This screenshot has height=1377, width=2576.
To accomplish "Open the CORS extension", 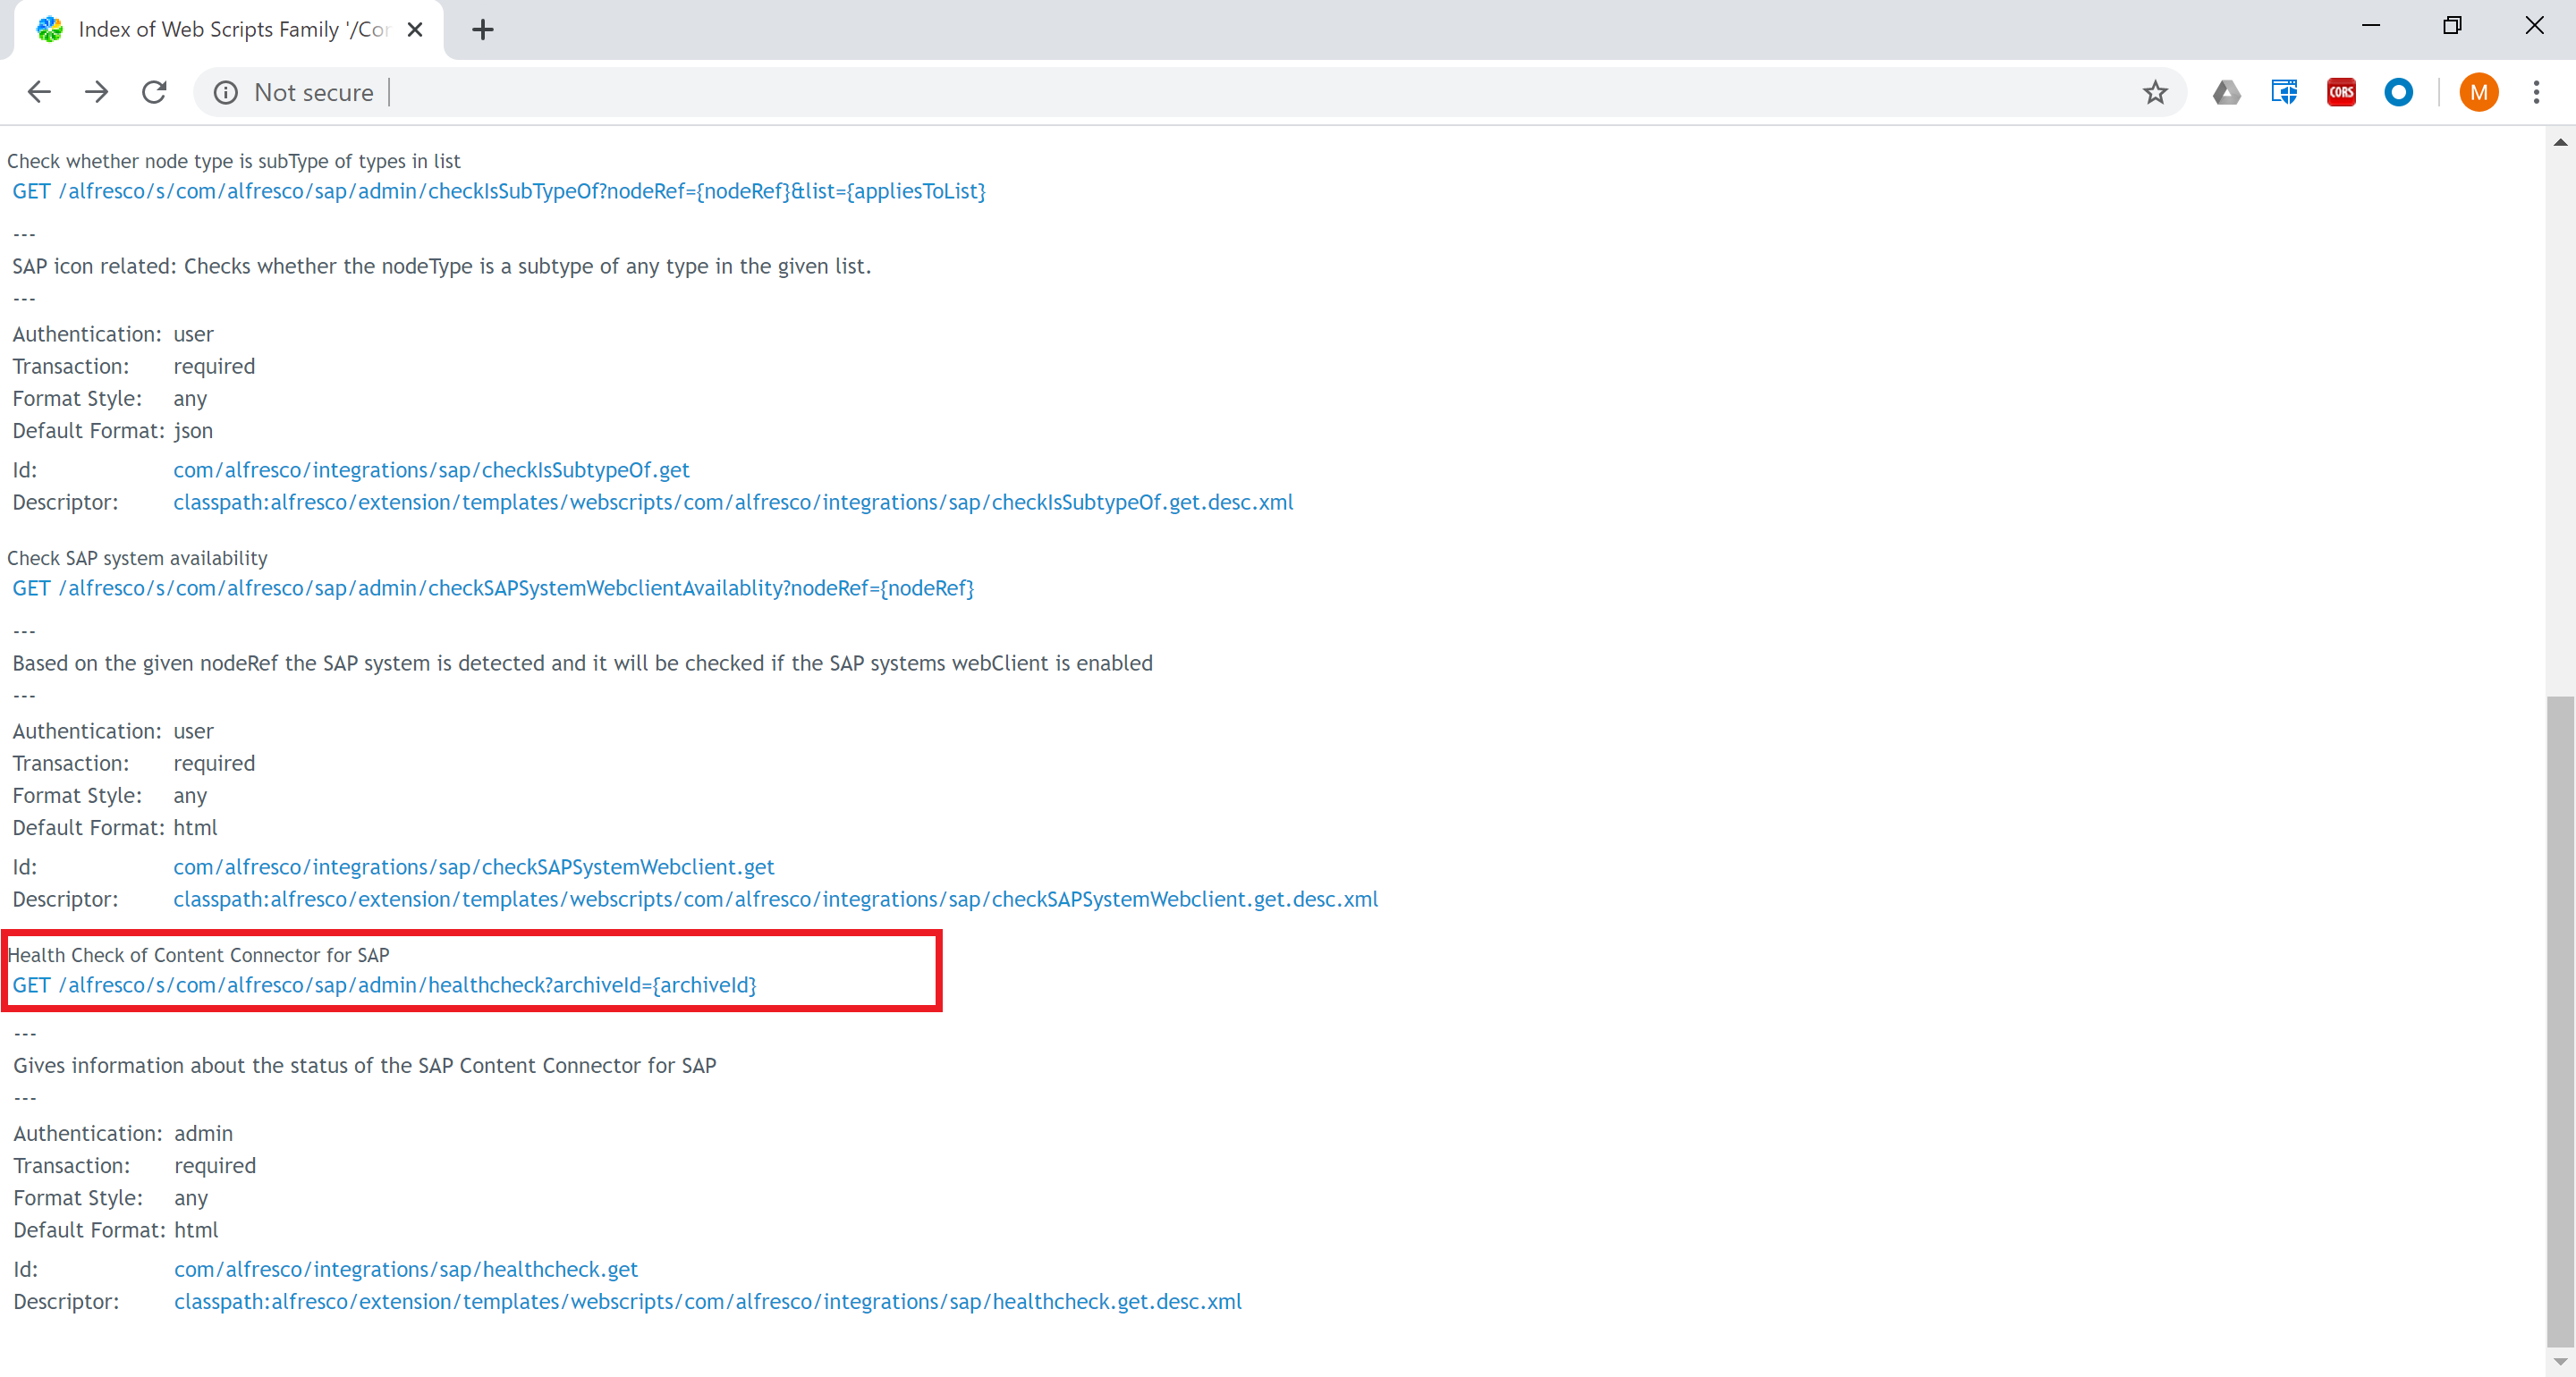I will [2340, 92].
